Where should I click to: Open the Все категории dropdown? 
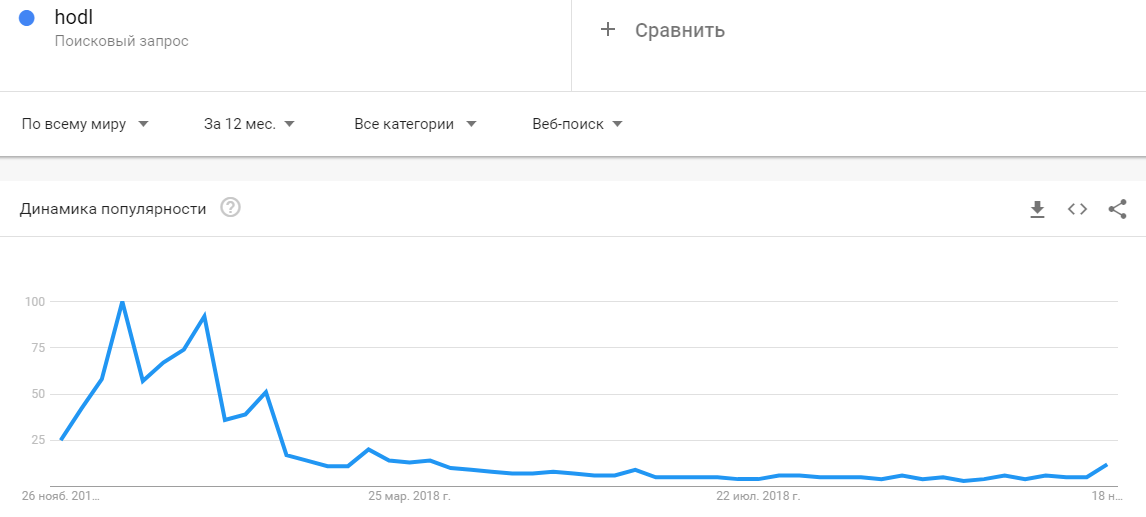pos(415,124)
